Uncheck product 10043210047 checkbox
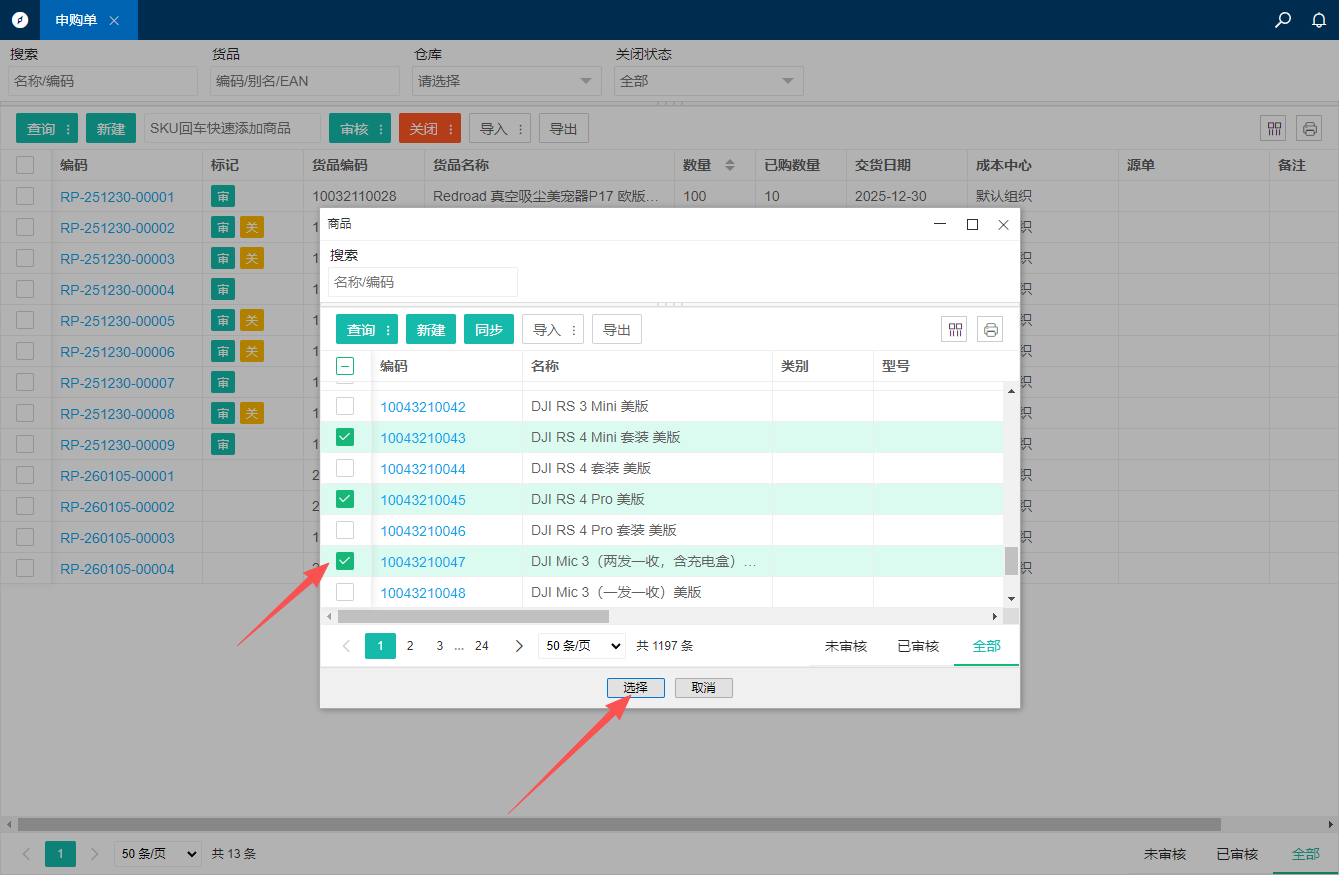The height and width of the screenshot is (875, 1339). (x=345, y=561)
